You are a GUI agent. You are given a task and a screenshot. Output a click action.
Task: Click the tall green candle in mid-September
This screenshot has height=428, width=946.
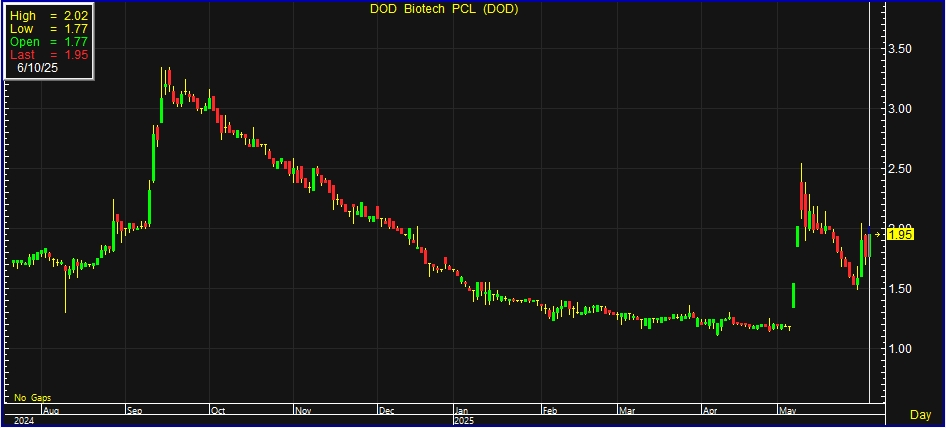click(156, 152)
